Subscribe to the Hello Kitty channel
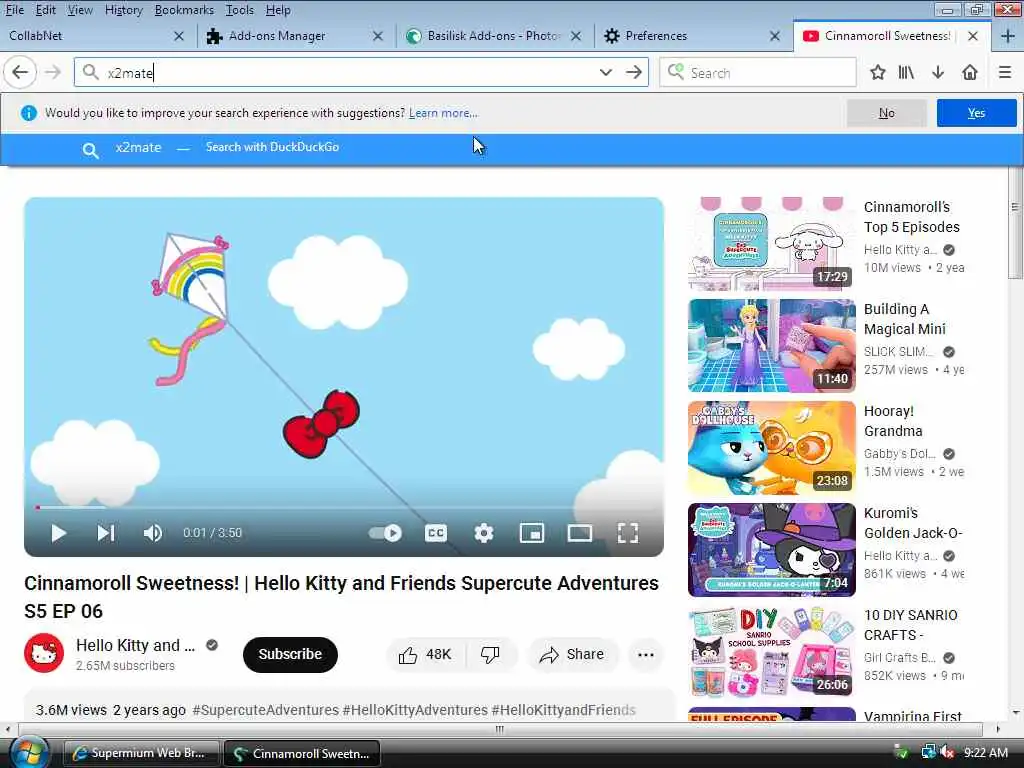Image resolution: width=1024 pixels, height=768 pixels. 290,654
